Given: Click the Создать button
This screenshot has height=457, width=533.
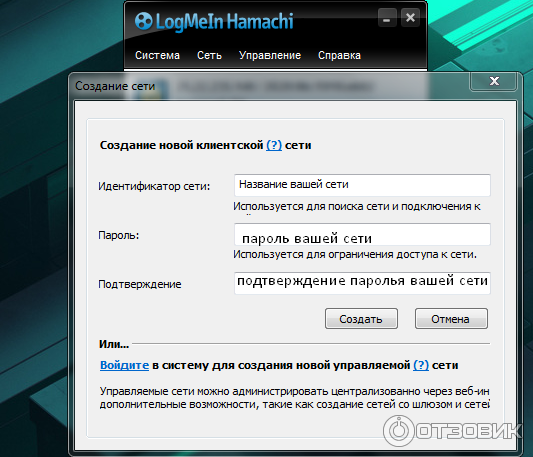Looking at the screenshot, I should click(361, 319).
